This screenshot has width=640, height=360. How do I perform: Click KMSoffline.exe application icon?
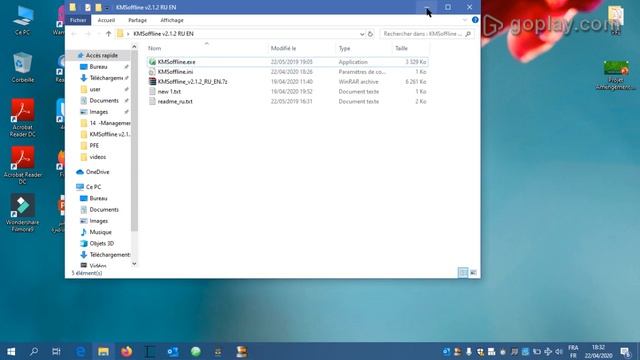click(152, 62)
